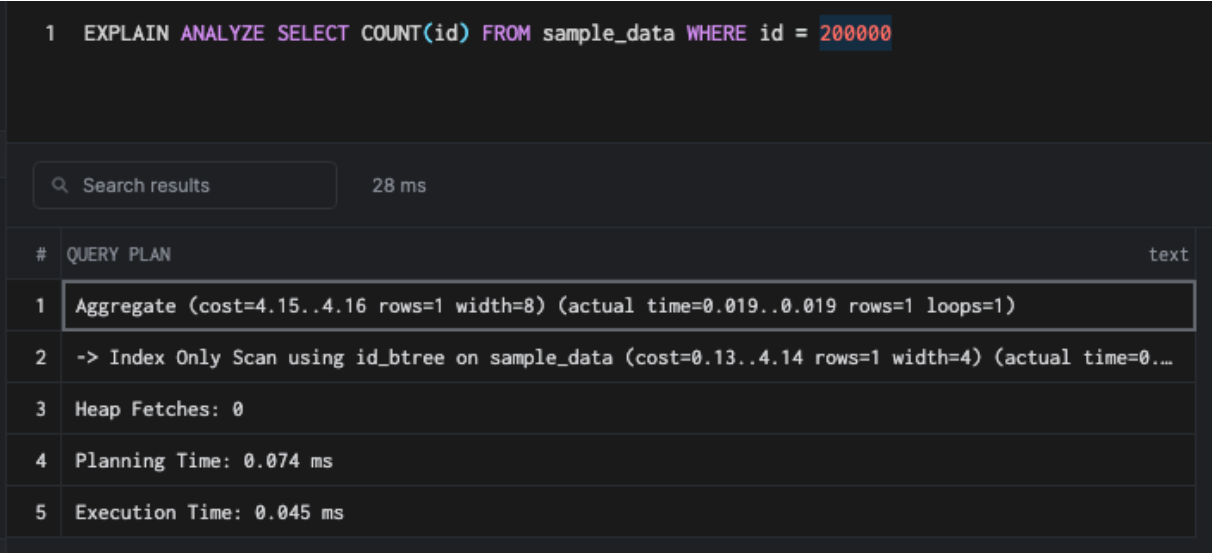Viewport: 1213px width, 553px height.
Task: Click the WHERE keyword in the query
Action: [x=716, y=33]
